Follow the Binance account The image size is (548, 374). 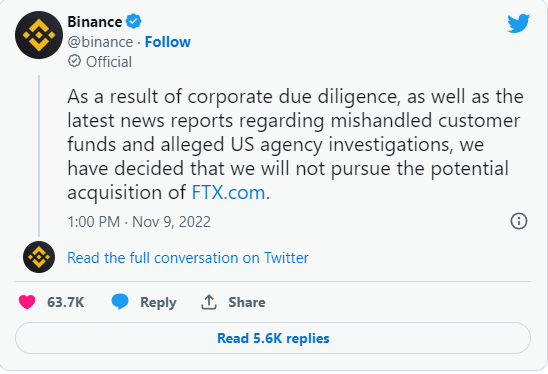pos(168,42)
